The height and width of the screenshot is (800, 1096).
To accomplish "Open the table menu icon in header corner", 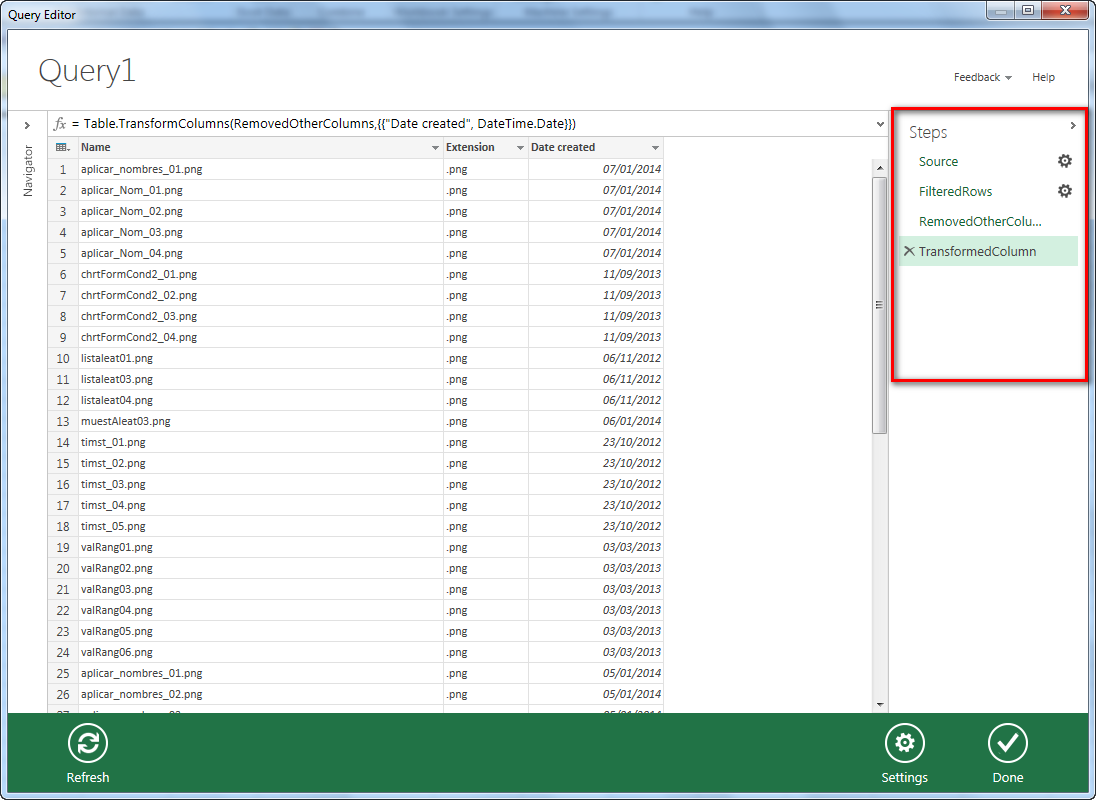I will [63, 147].
